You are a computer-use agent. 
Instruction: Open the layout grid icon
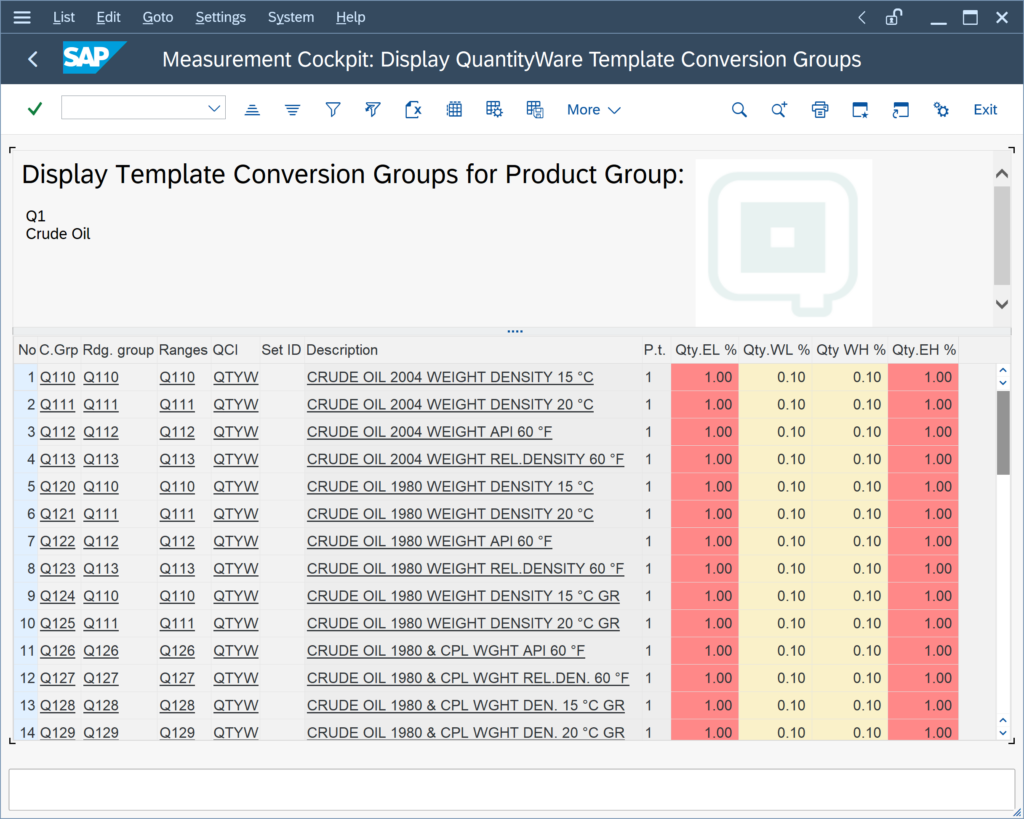[454, 110]
